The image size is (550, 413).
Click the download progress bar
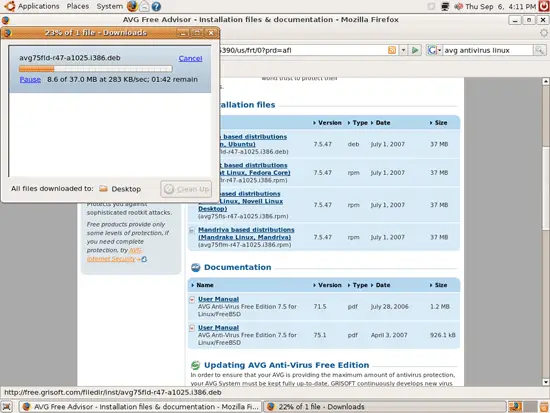click(x=95, y=69)
